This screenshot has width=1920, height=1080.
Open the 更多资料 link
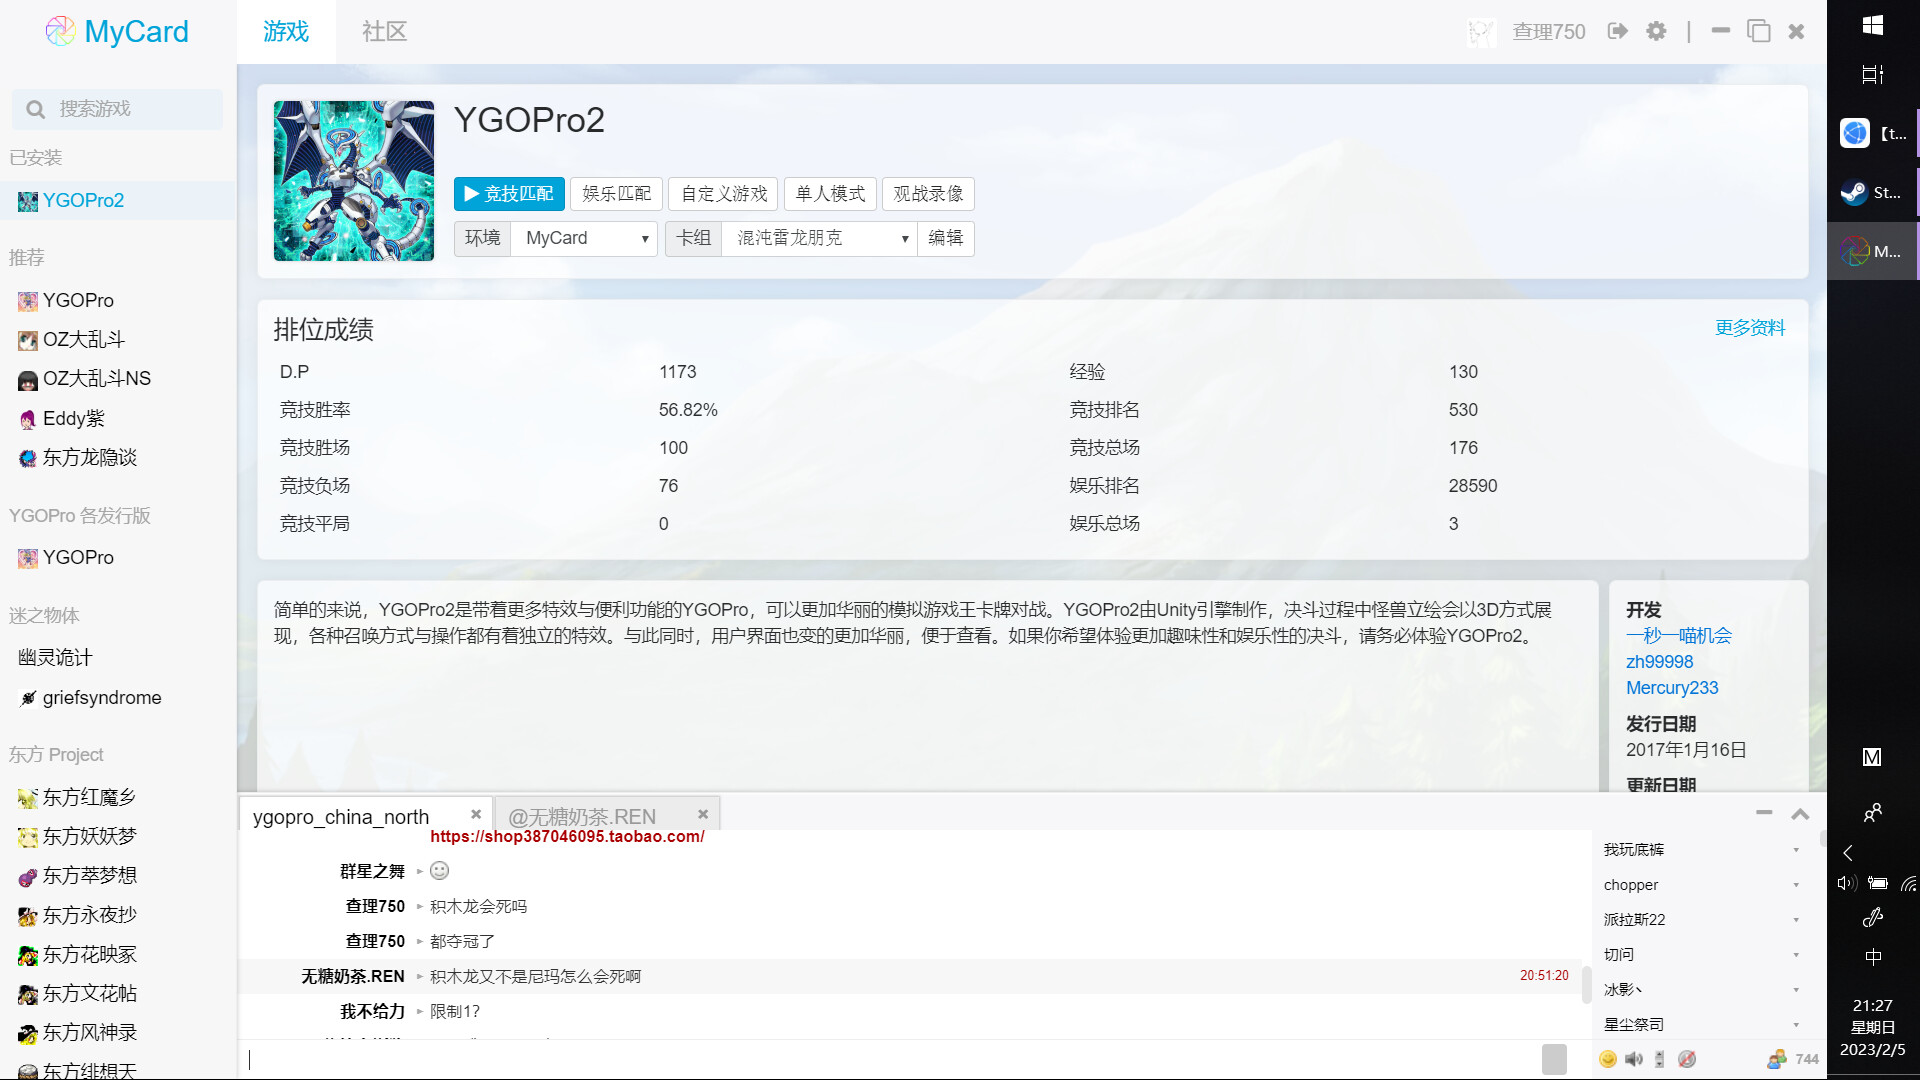(x=1750, y=328)
